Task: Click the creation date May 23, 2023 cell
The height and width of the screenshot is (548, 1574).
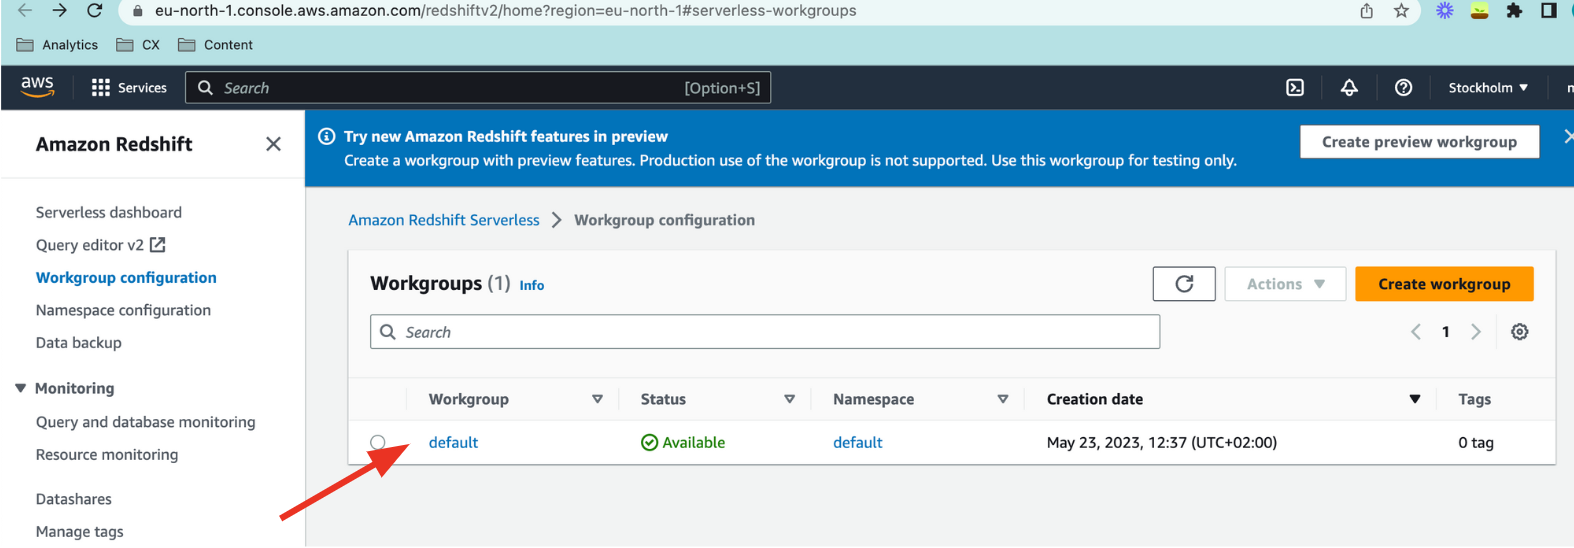Action: point(1162,442)
